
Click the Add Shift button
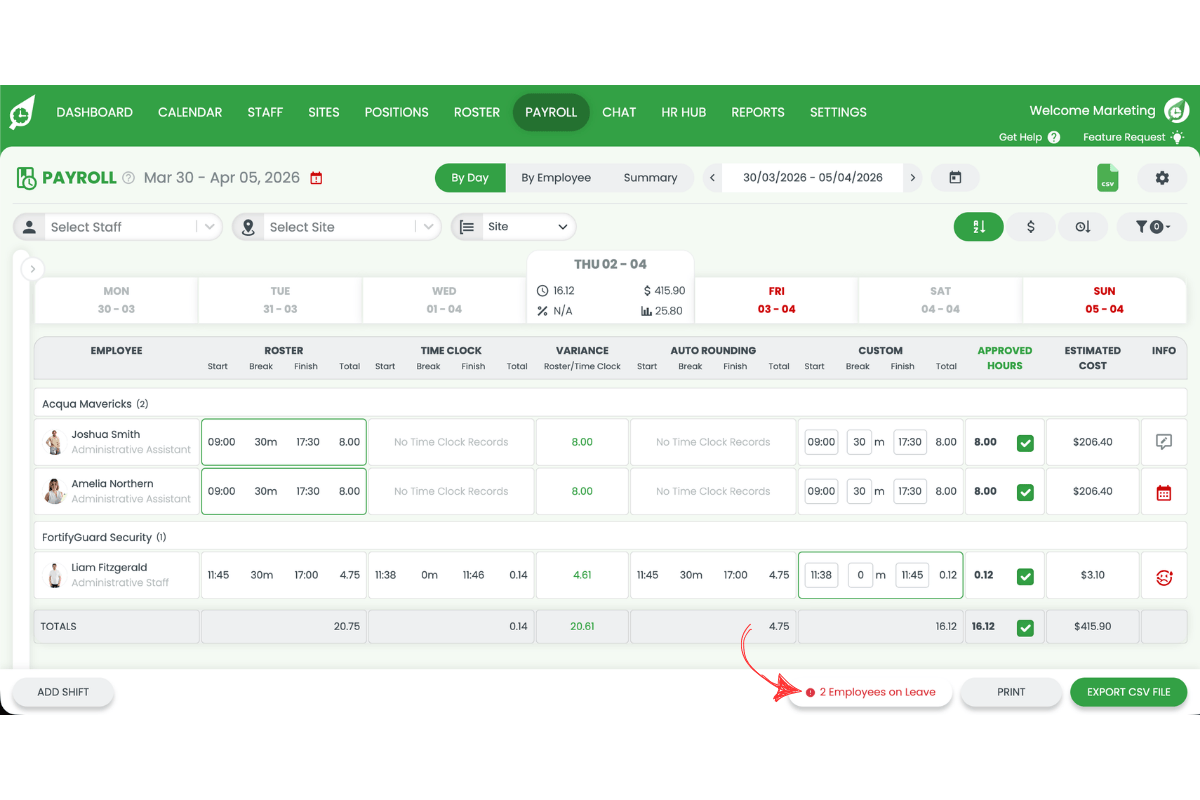[x=63, y=692]
